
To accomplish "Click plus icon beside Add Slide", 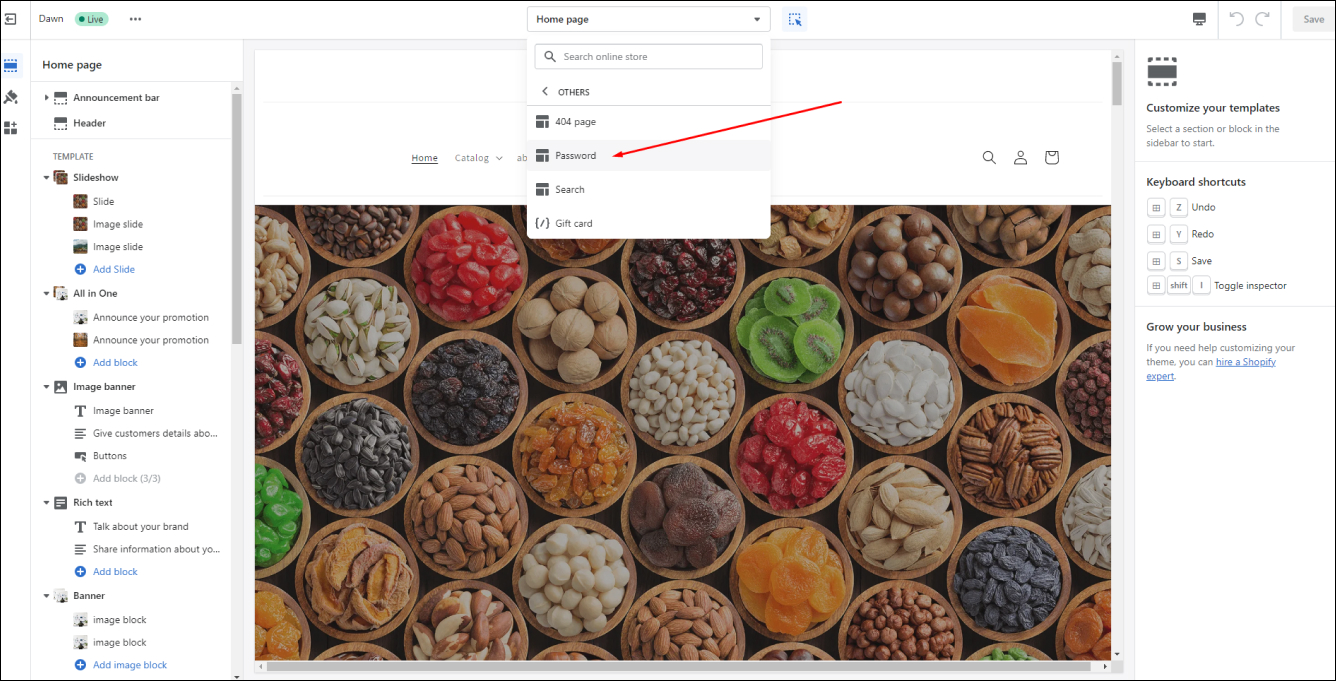I will 80,270.
